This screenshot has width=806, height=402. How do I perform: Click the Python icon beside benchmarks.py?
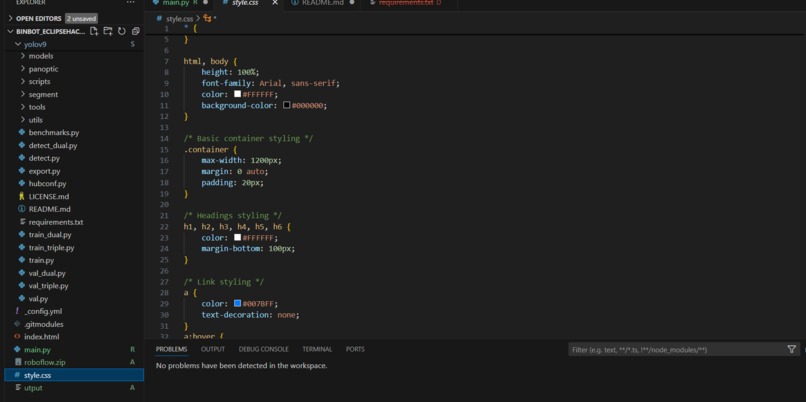[x=22, y=133]
